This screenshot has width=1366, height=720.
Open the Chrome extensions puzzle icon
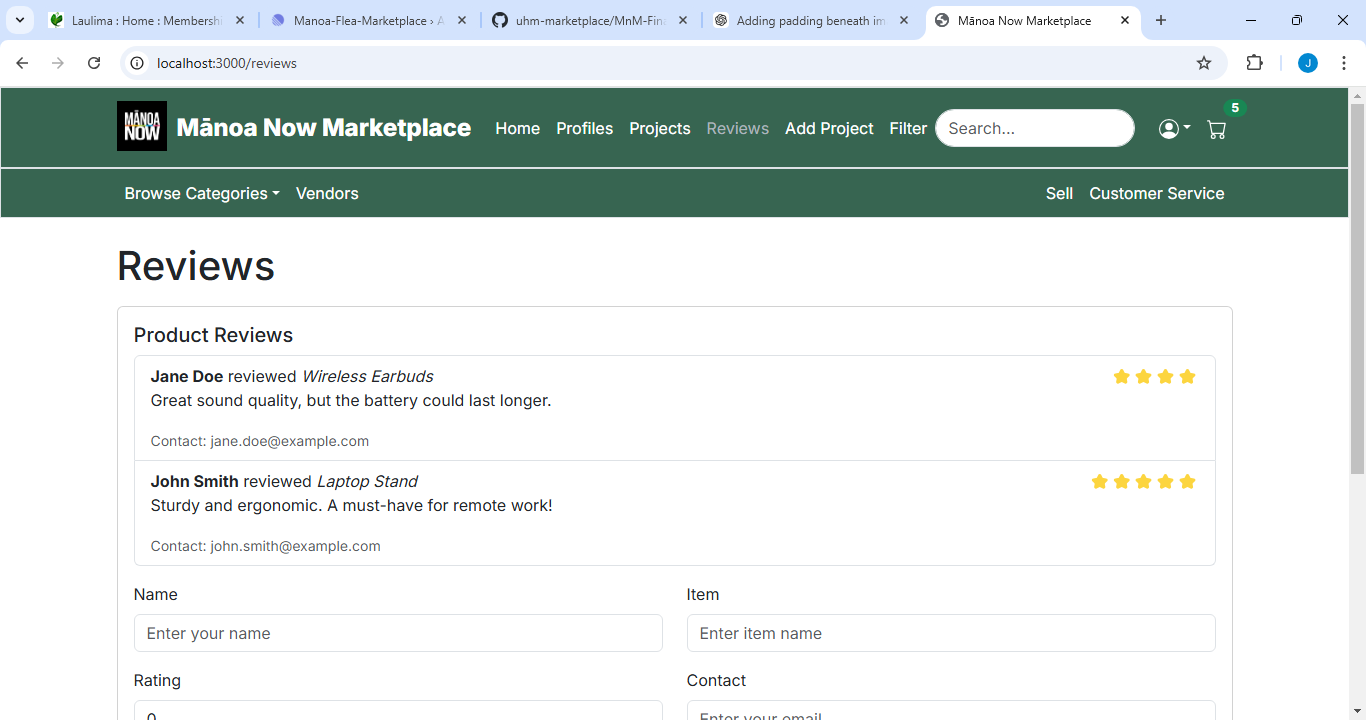pyautogui.click(x=1254, y=63)
